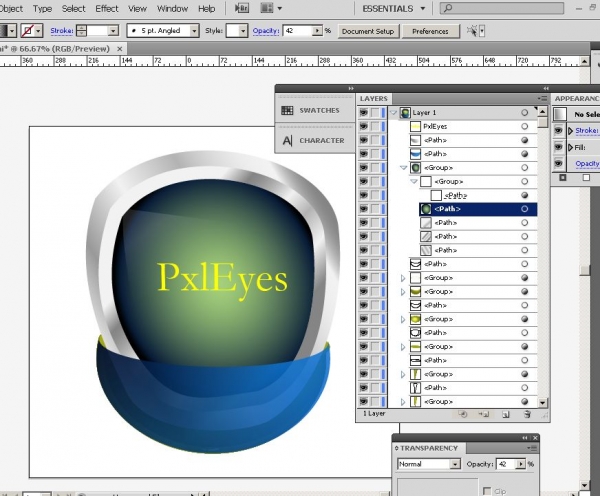600x496 pixels.
Task: Open the Effect menu
Action: pos(107,8)
